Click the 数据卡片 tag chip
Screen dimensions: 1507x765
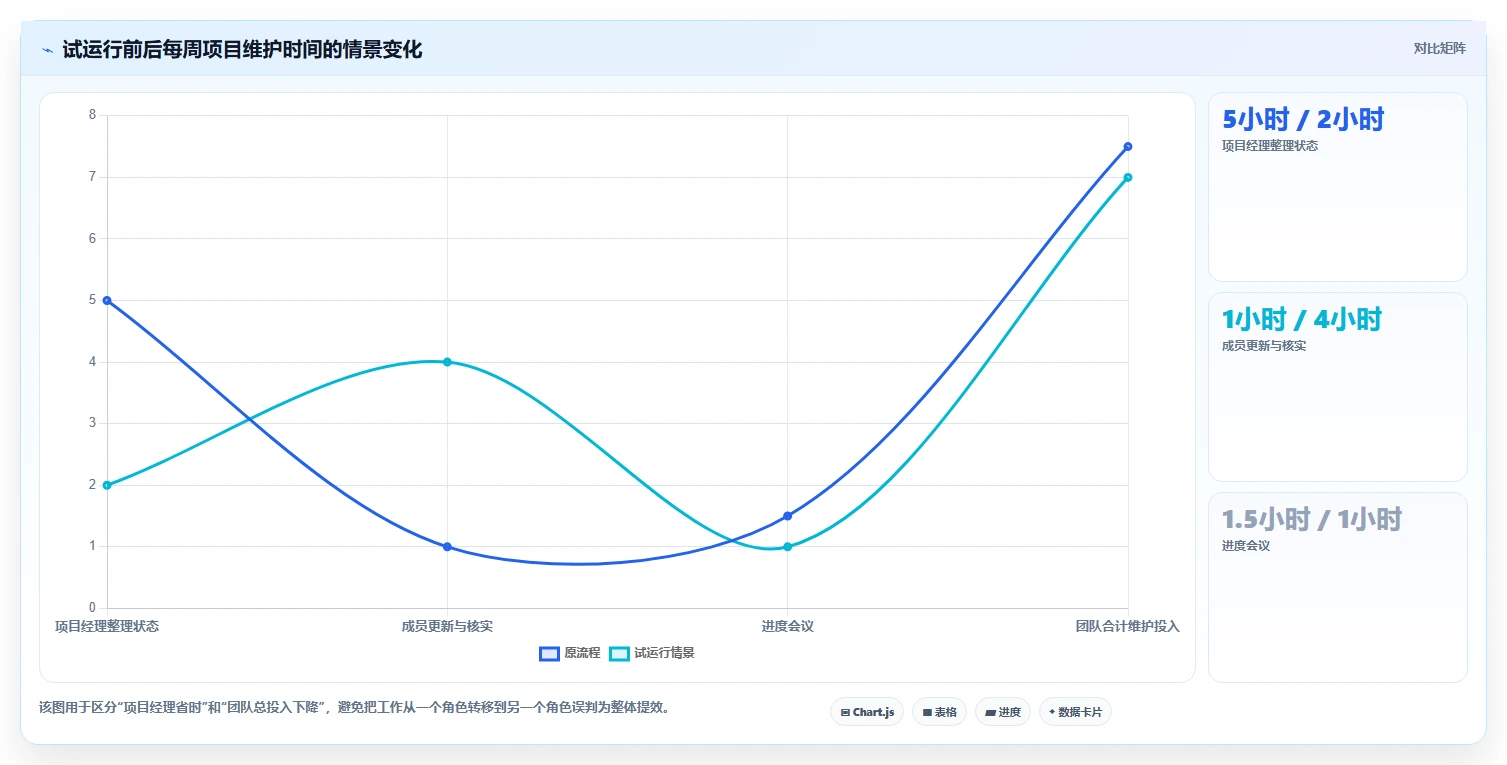click(x=1075, y=712)
